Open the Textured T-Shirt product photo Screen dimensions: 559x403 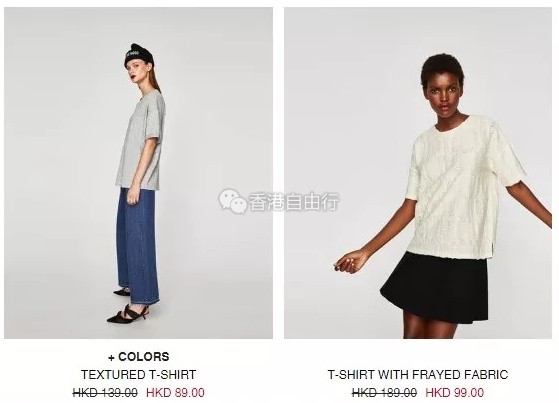(138, 173)
